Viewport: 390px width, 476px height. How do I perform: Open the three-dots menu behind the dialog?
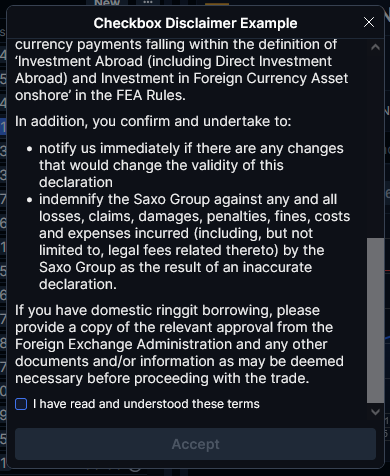pyautogui.click(x=148, y=2)
